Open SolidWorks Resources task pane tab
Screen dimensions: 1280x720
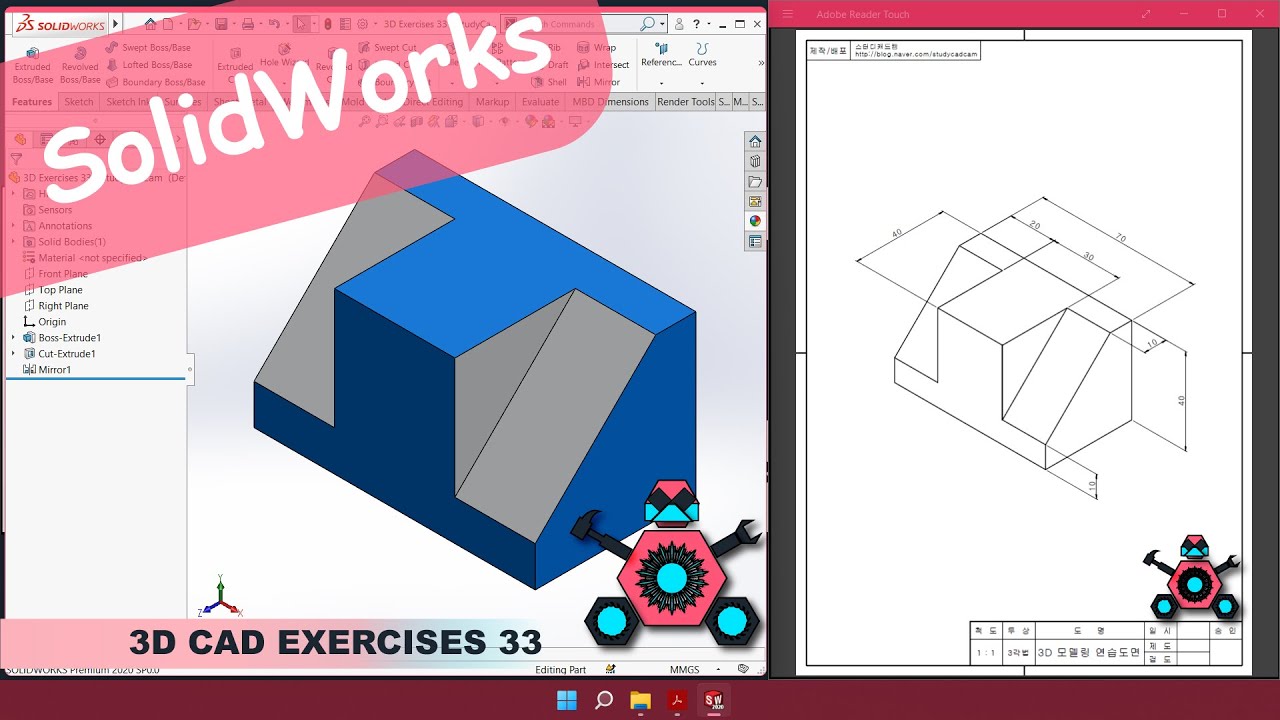(755, 141)
